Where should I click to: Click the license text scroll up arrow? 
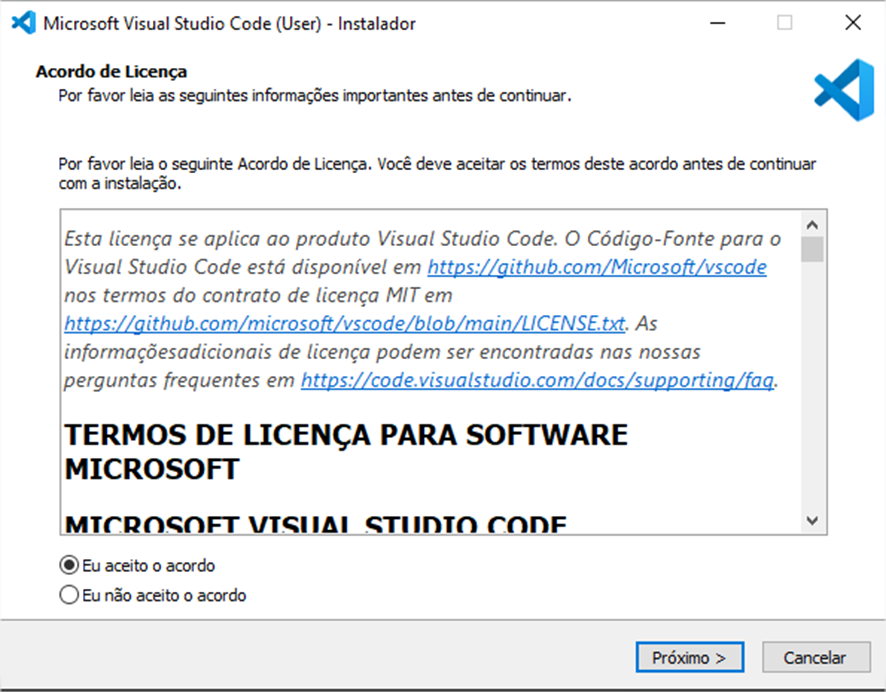tap(812, 225)
